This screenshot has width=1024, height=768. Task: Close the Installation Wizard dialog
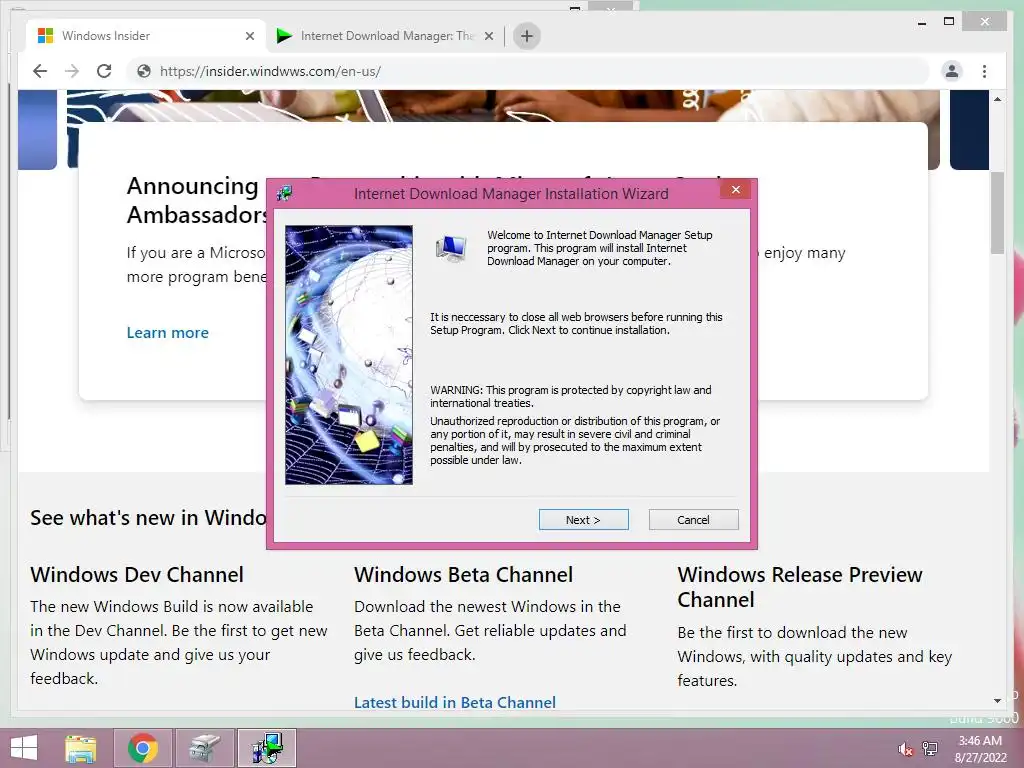click(x=736, y=190)
